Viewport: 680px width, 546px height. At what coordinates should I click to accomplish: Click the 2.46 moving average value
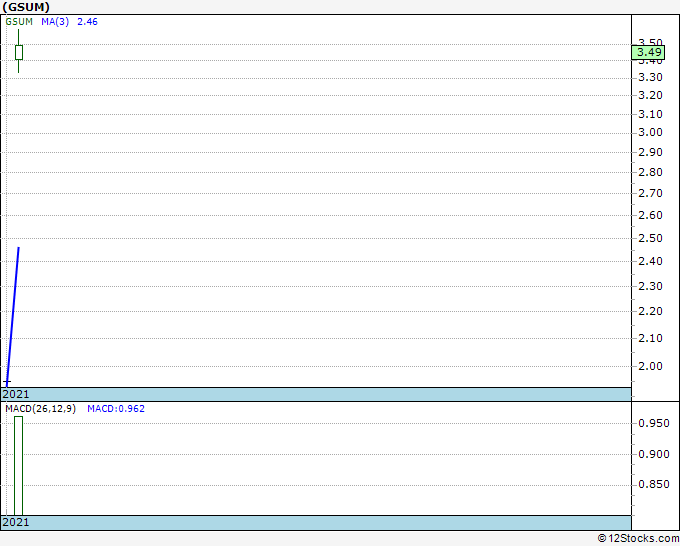coord(87,22)
